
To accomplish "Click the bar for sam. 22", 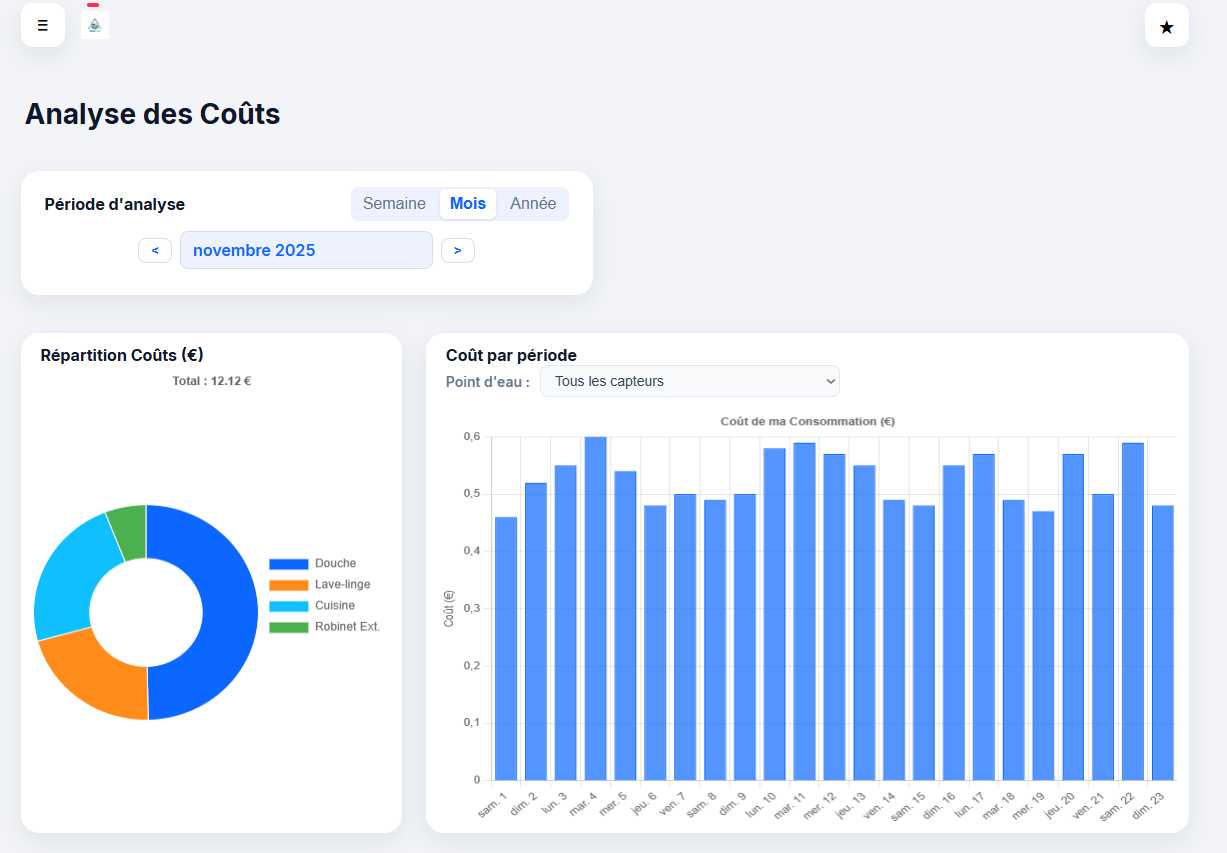I will click(1132, 611).
